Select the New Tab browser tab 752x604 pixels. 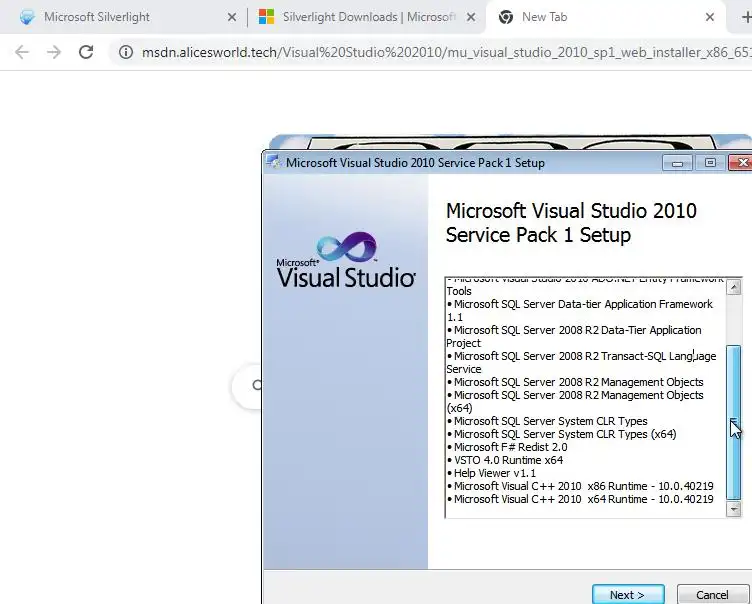[605, 17]
